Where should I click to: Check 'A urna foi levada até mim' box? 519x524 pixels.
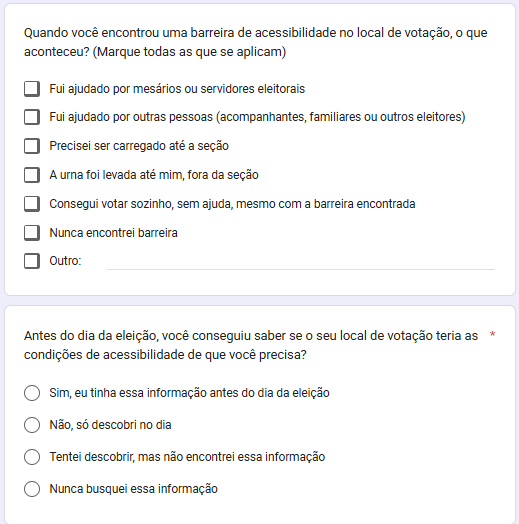click(x=32, y=175)
